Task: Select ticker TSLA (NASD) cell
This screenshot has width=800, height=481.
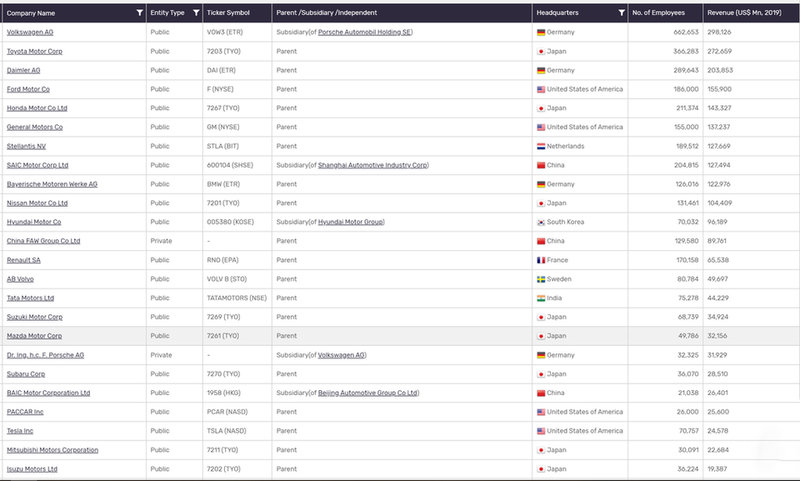Action: [226, 431]
